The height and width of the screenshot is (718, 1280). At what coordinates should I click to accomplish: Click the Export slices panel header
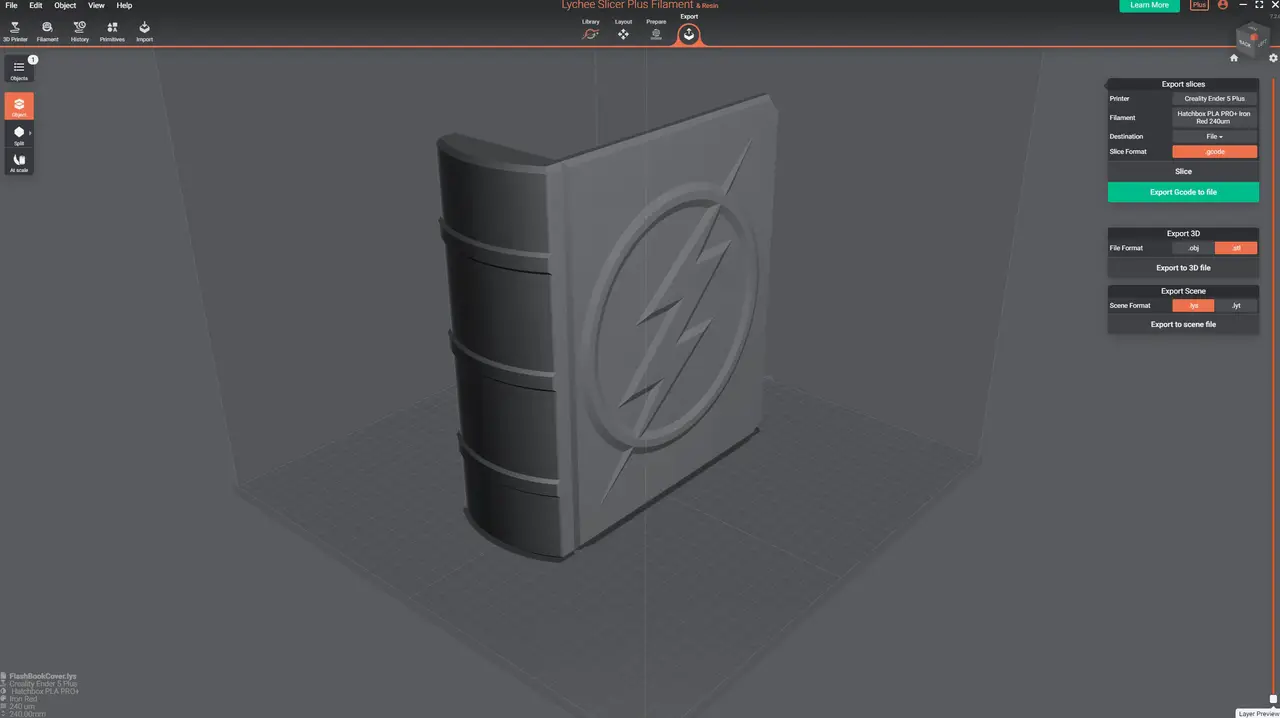pyautogui.click(x=1183, y=84)
